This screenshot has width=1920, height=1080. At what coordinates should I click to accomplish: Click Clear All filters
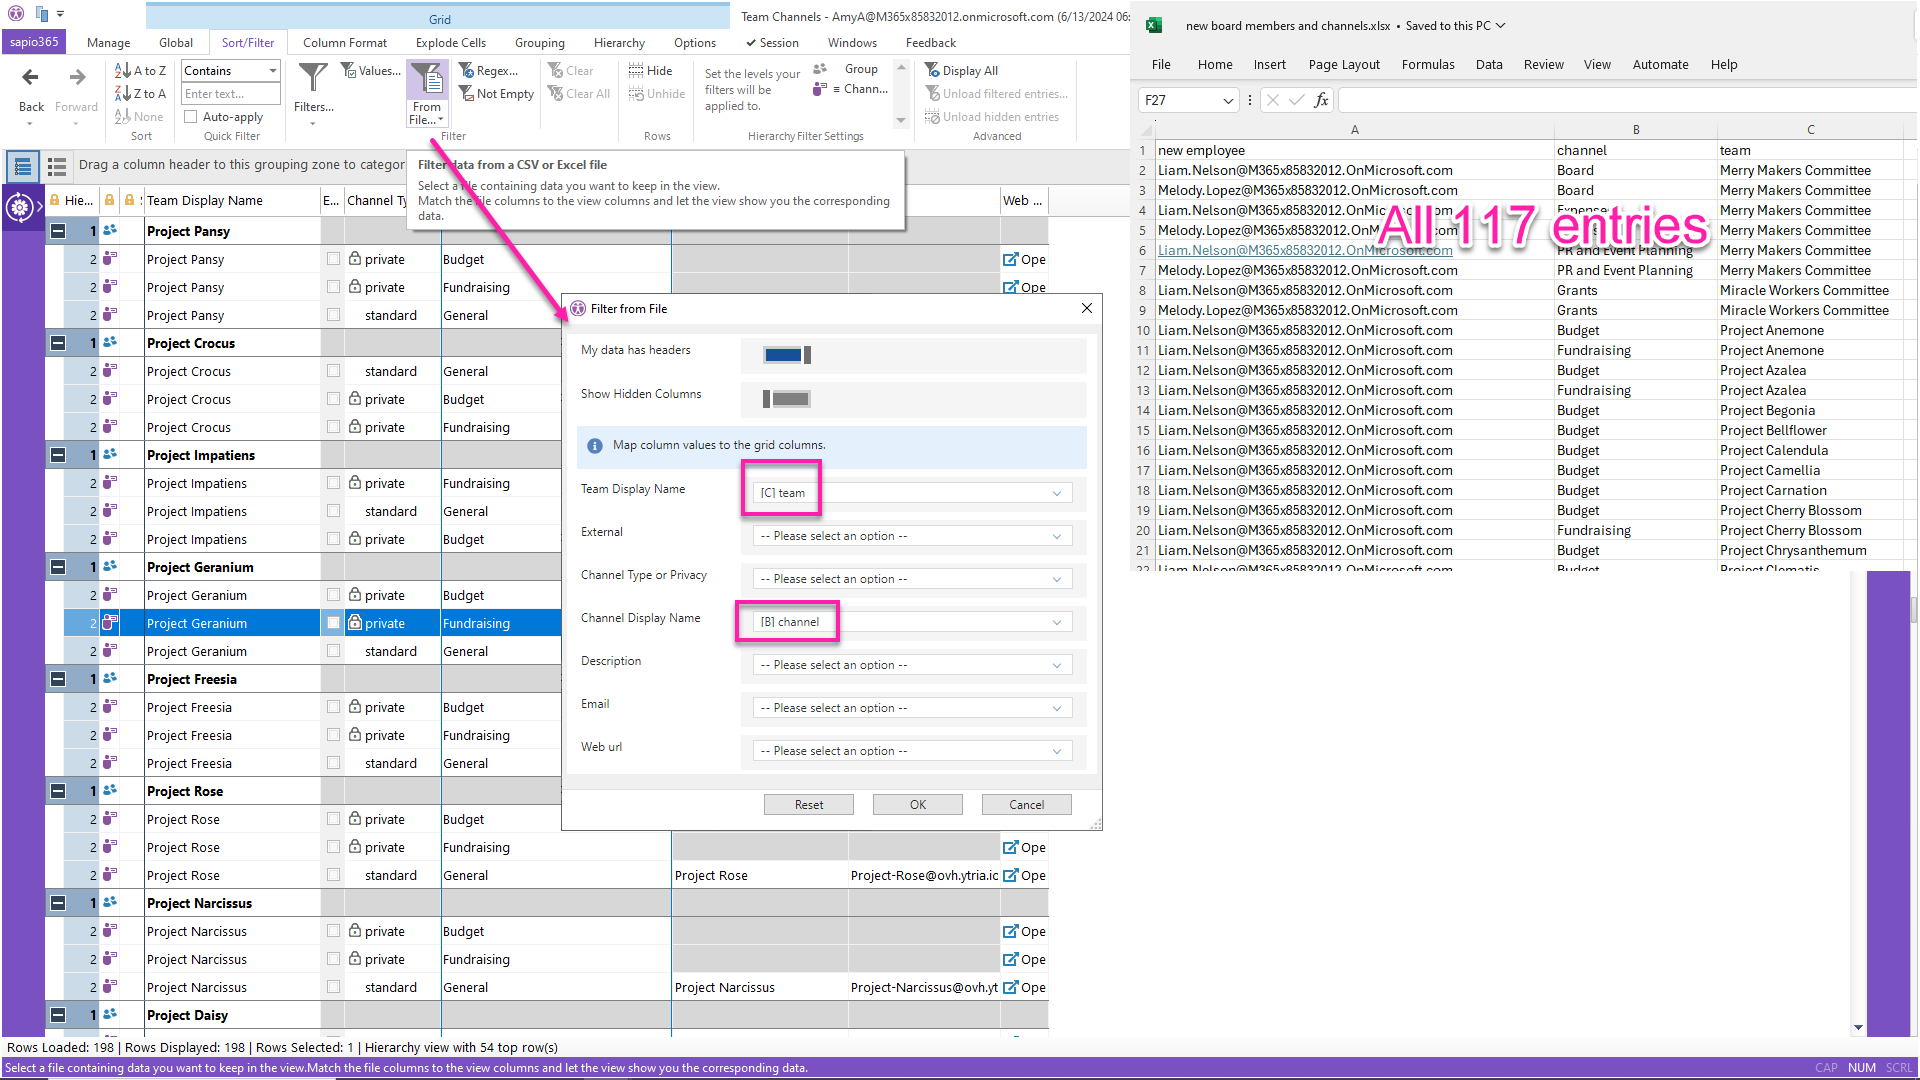point(579,94)
